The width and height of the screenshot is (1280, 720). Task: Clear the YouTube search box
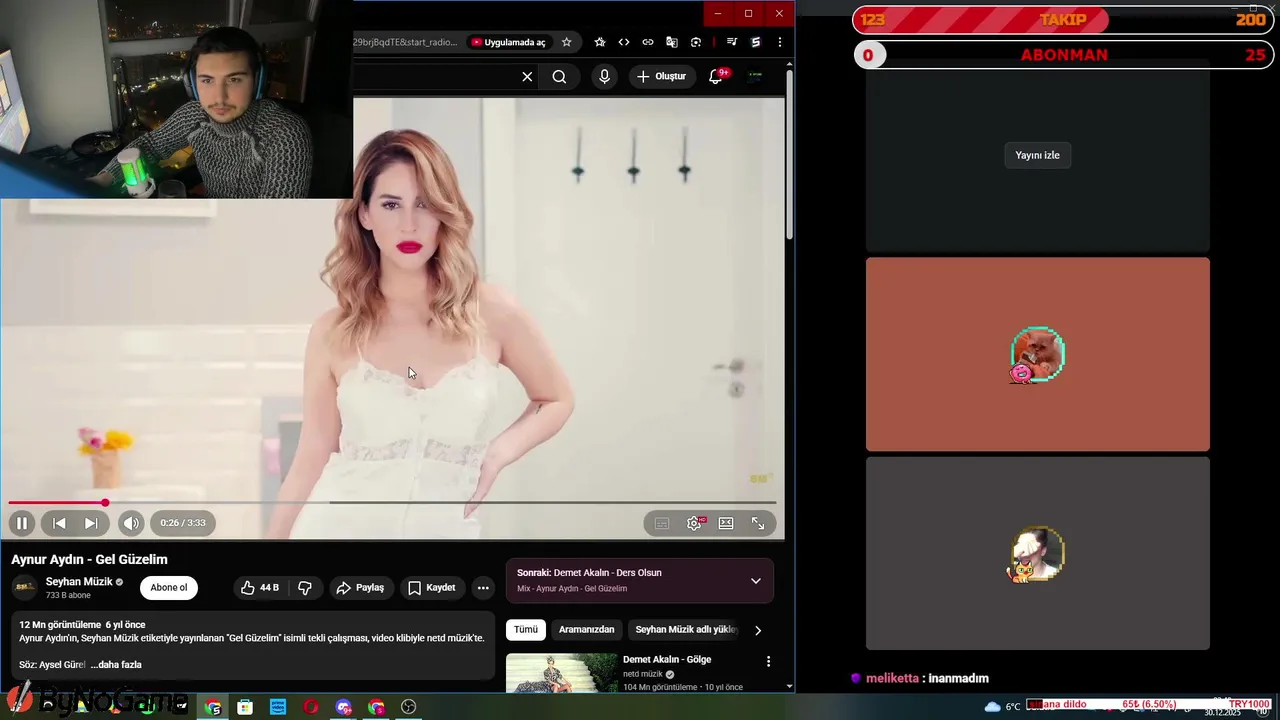(x=527, y=77)
